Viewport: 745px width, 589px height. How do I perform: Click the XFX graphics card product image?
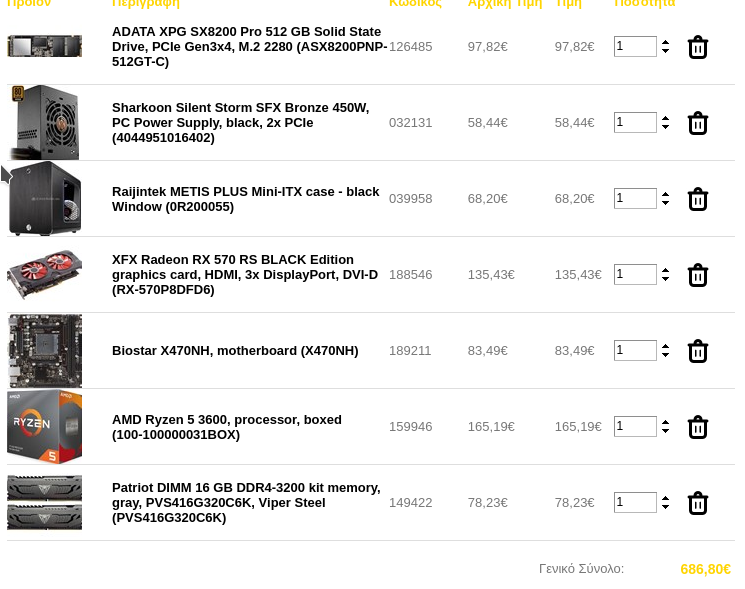pos(44,275)
